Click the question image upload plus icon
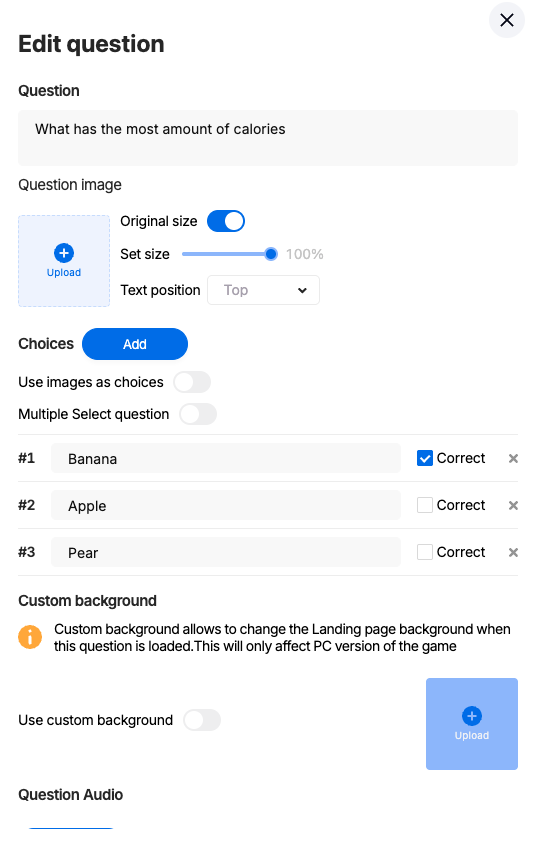 point(64,253)
